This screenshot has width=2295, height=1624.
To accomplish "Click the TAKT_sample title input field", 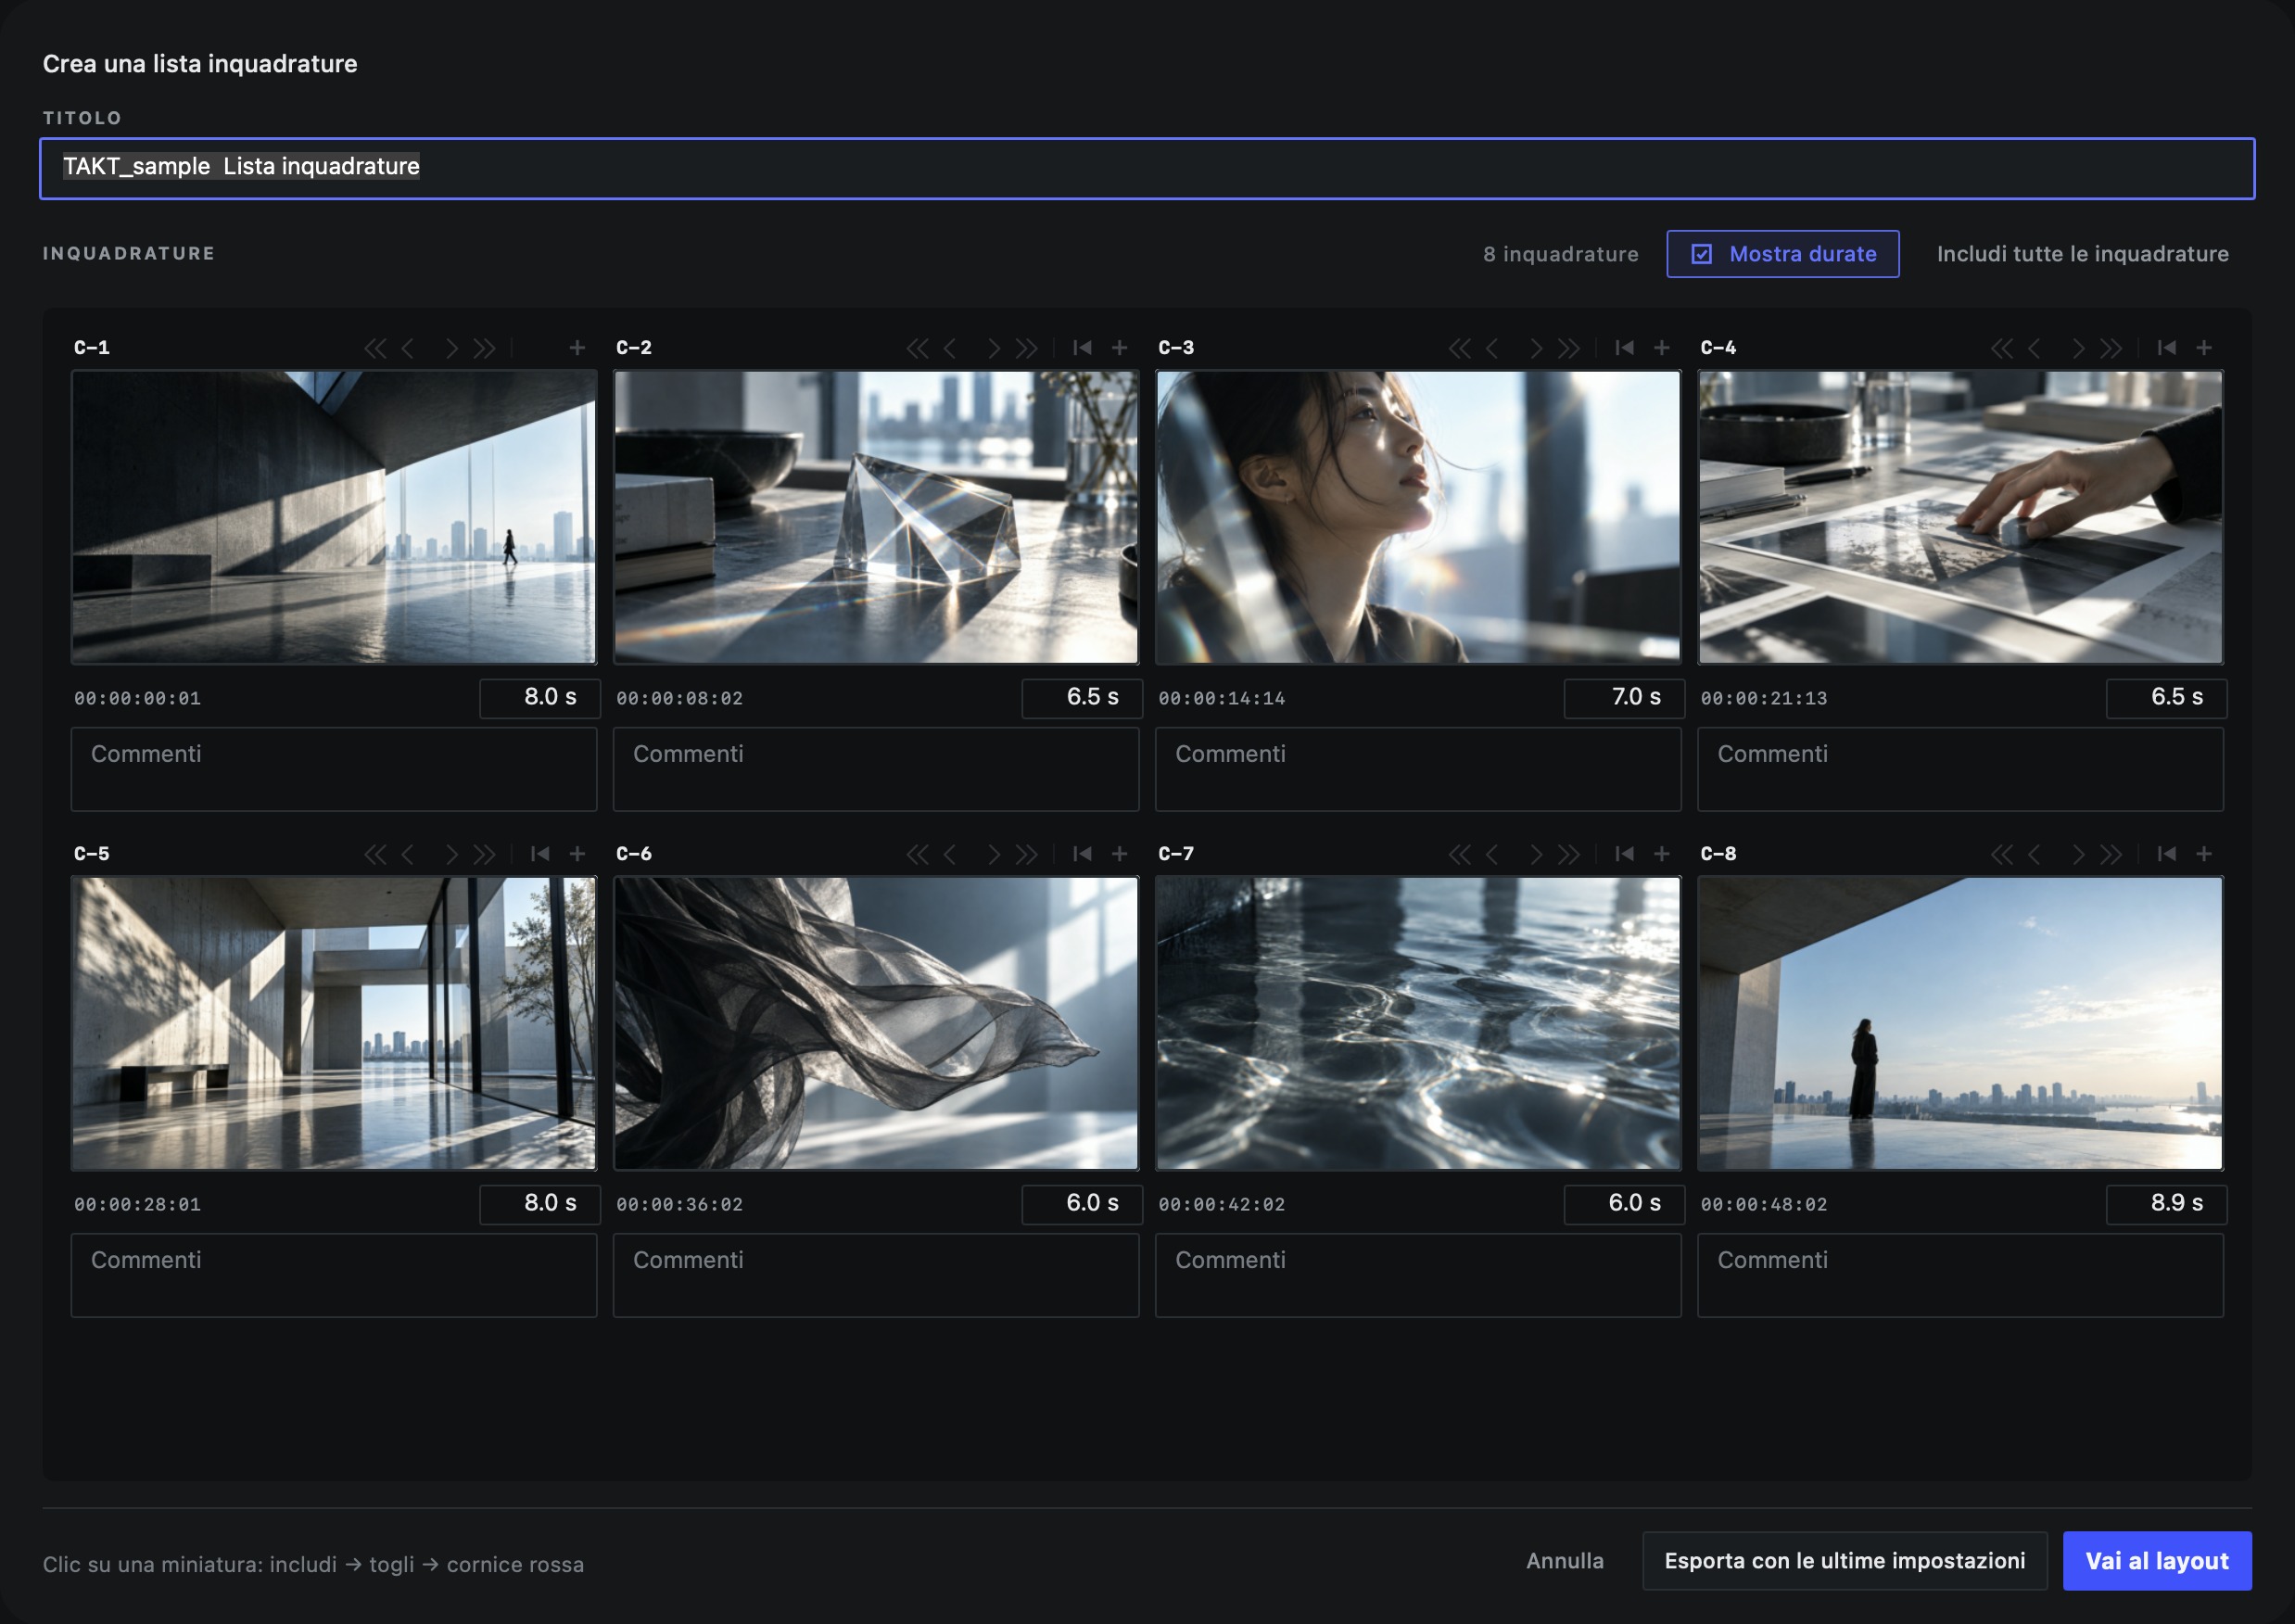I will [1147, 168].
